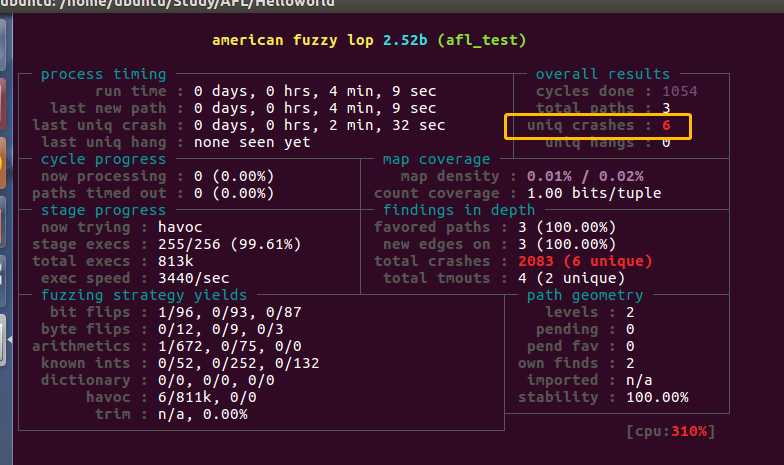Select the version number "2.52b"
The image size is (784, 465).
405,40
